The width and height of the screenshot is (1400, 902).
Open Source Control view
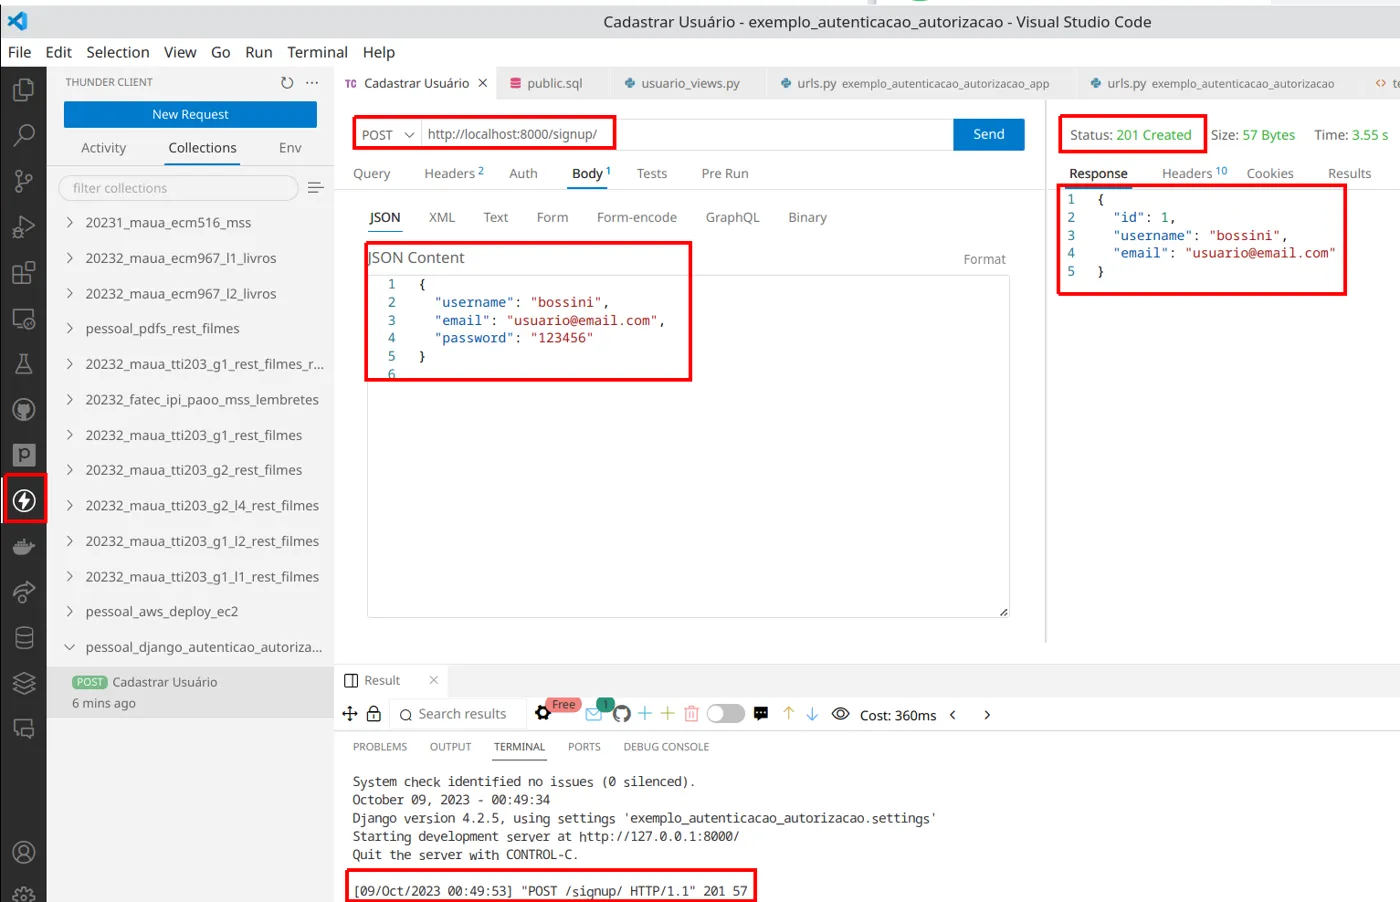pos(23,181)
